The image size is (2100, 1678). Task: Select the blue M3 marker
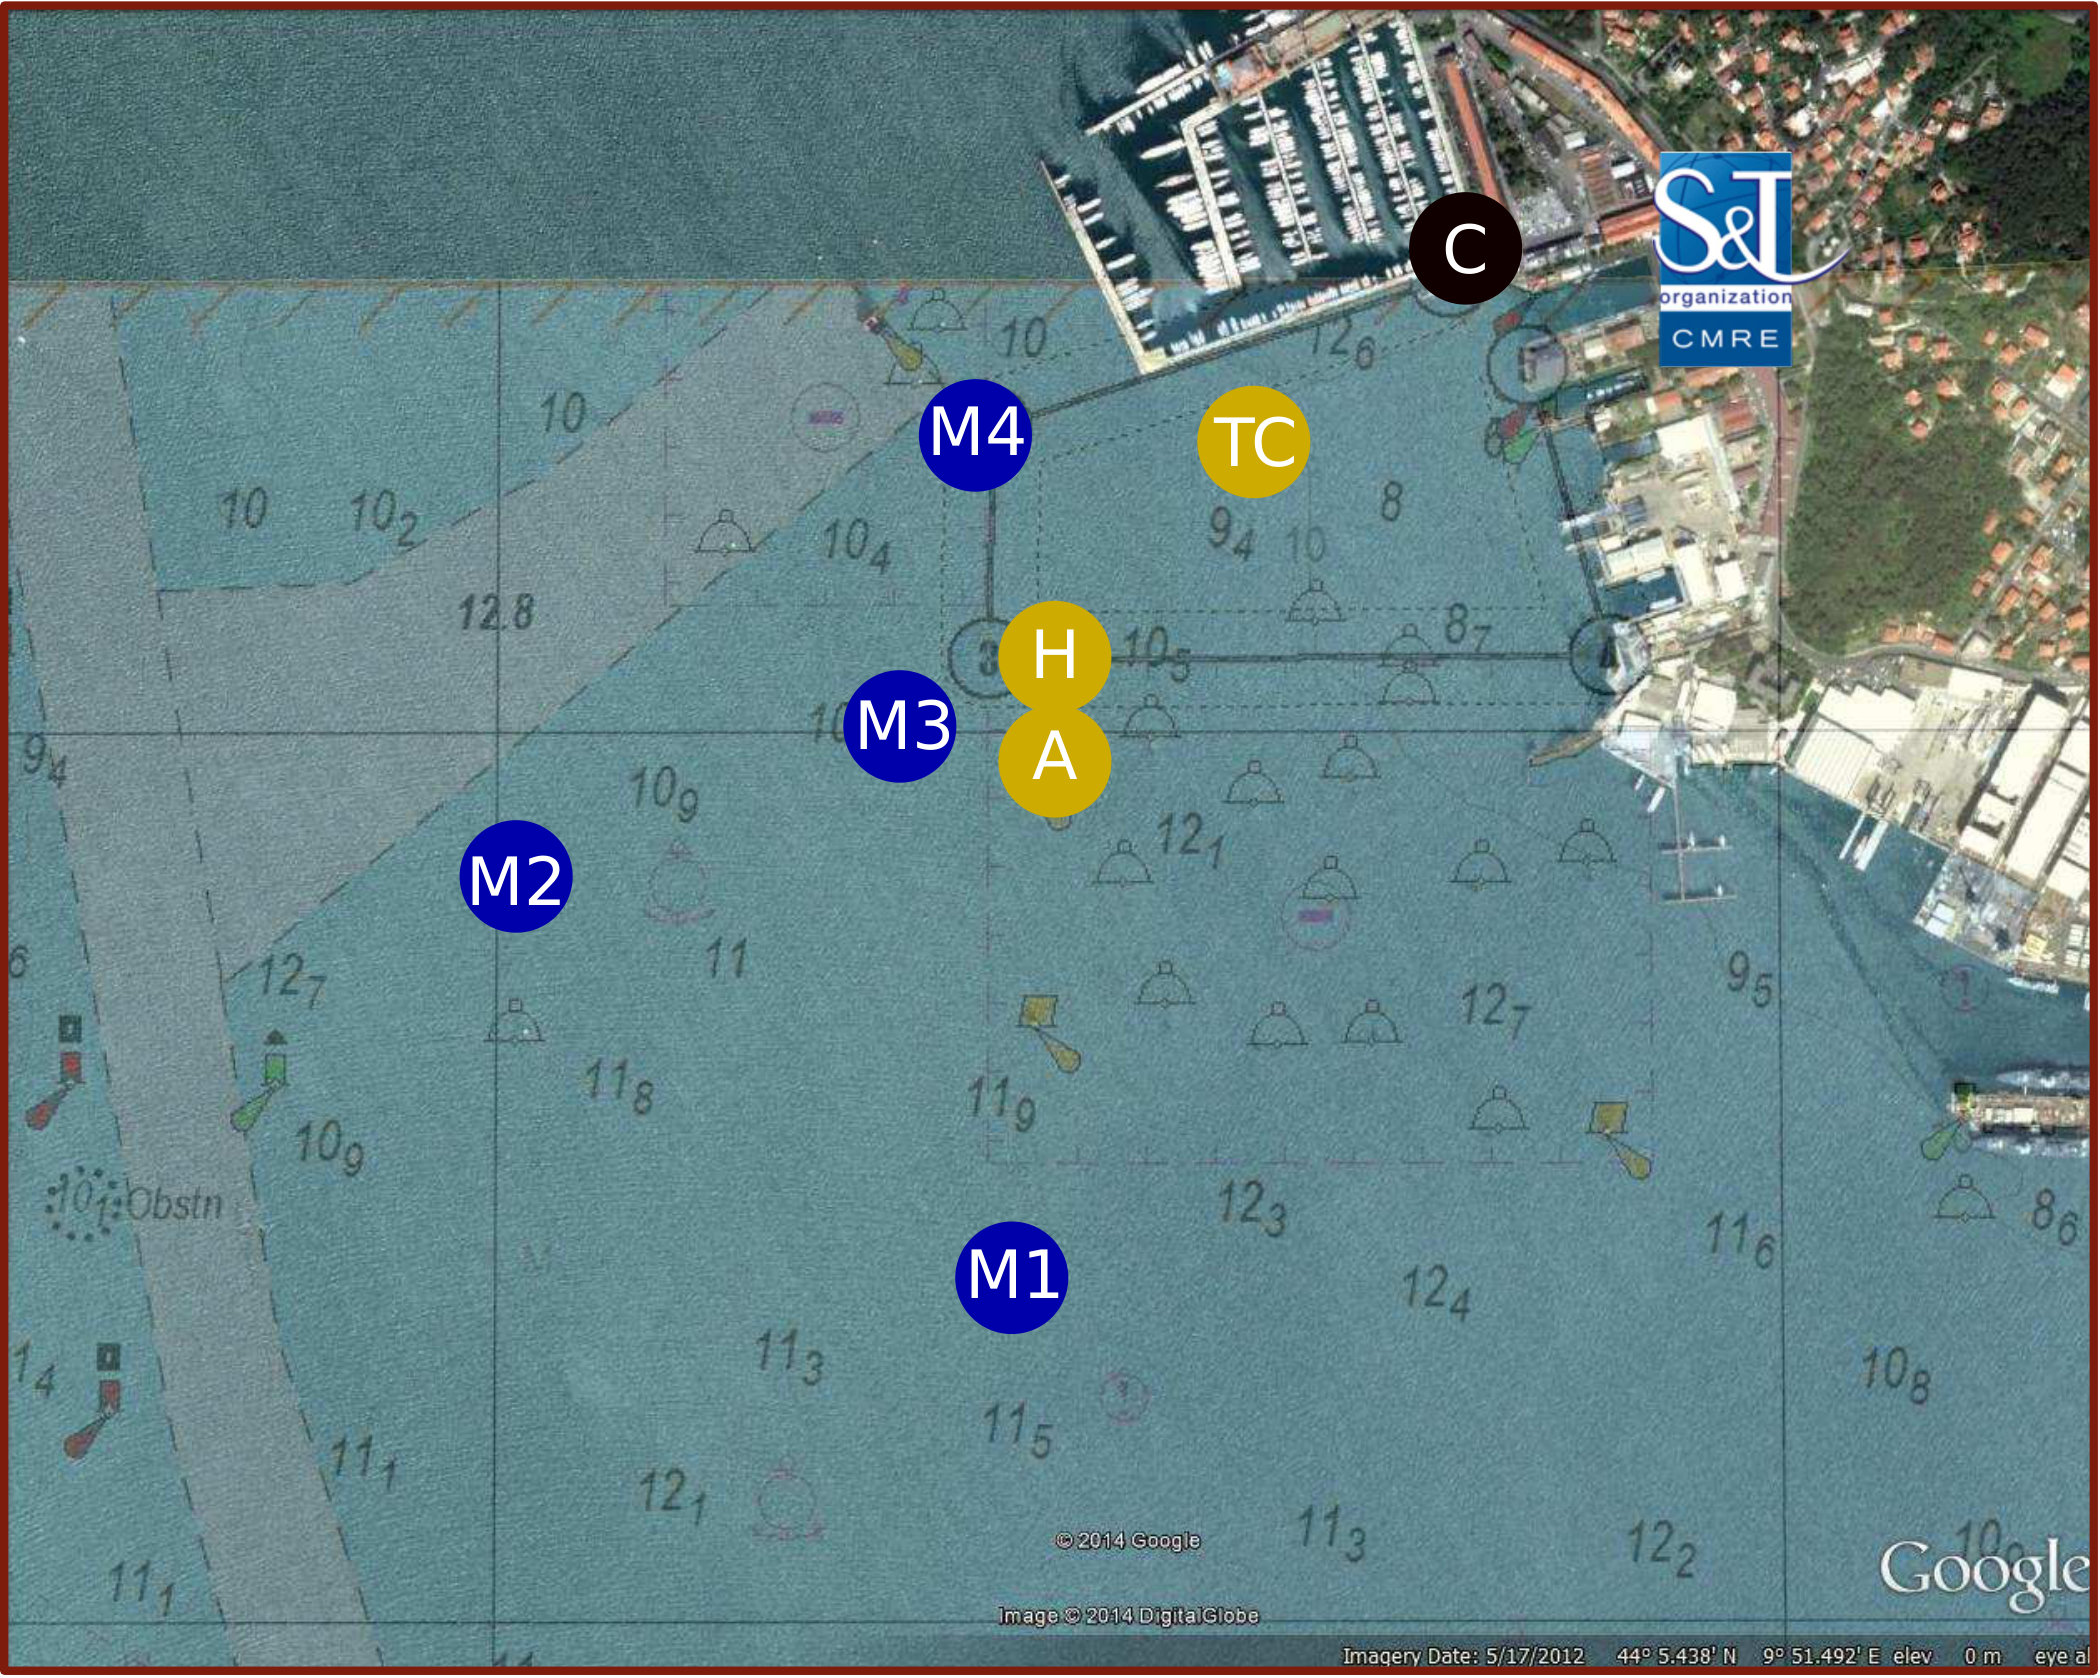pyautogui.click(x=900, y=726)
